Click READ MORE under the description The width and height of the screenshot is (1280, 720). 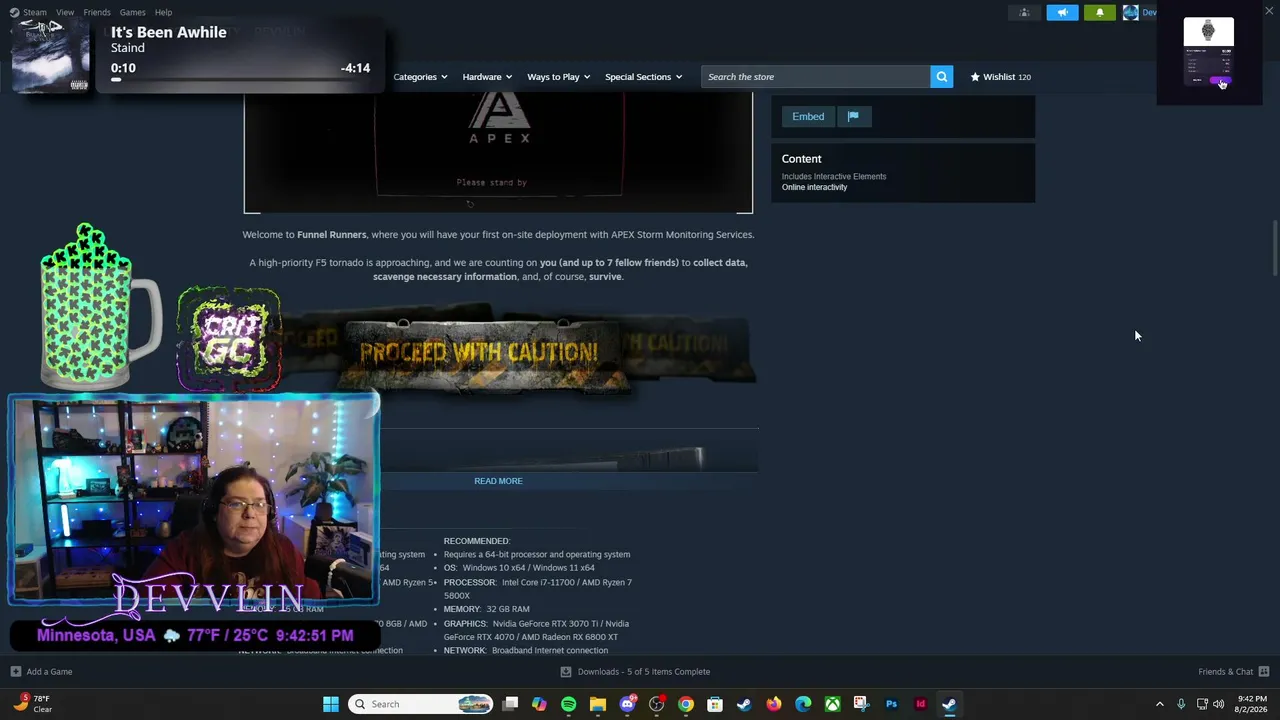[x=498, y=481]
